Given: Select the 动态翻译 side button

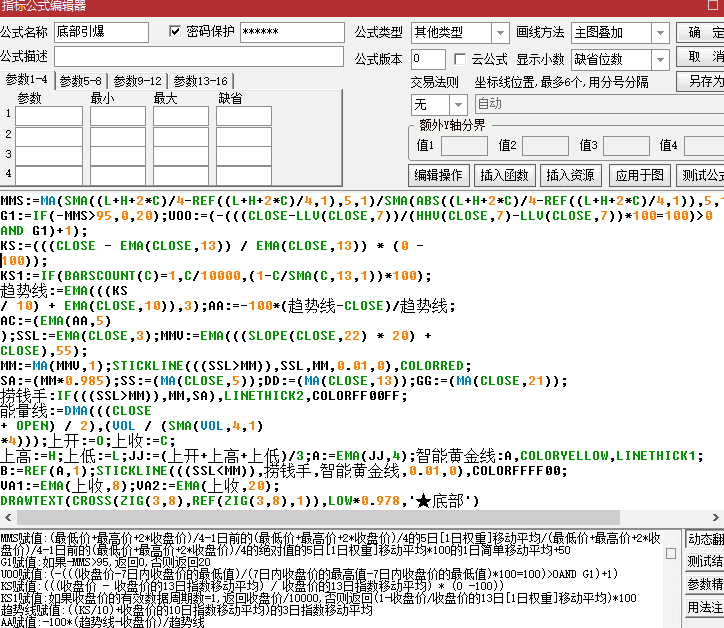Looking at the screenshot, I should [704, 539].
